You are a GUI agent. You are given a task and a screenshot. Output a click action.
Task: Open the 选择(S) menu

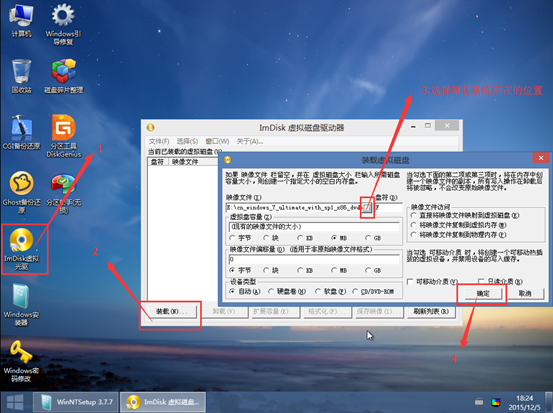(187, 141)
